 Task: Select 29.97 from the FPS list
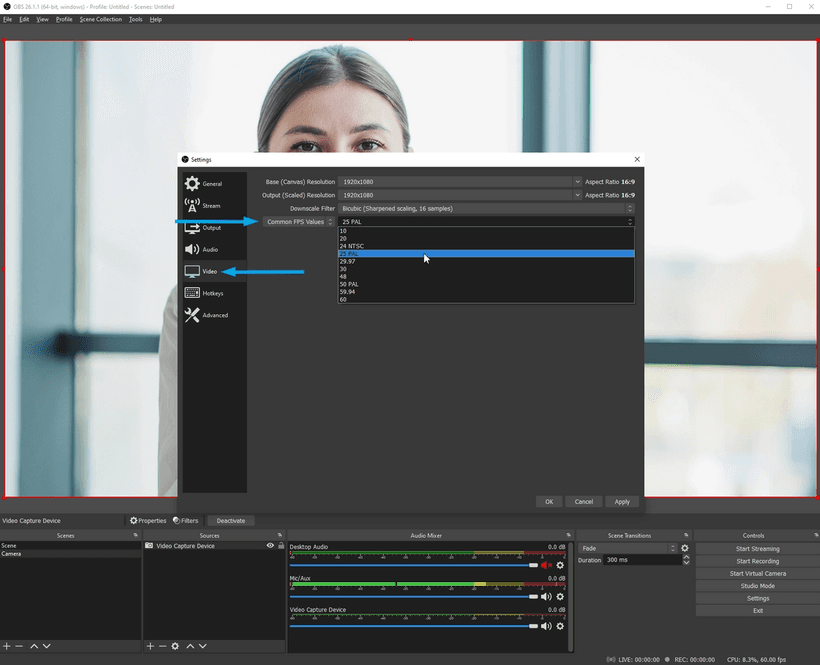[x=400, y=260]
